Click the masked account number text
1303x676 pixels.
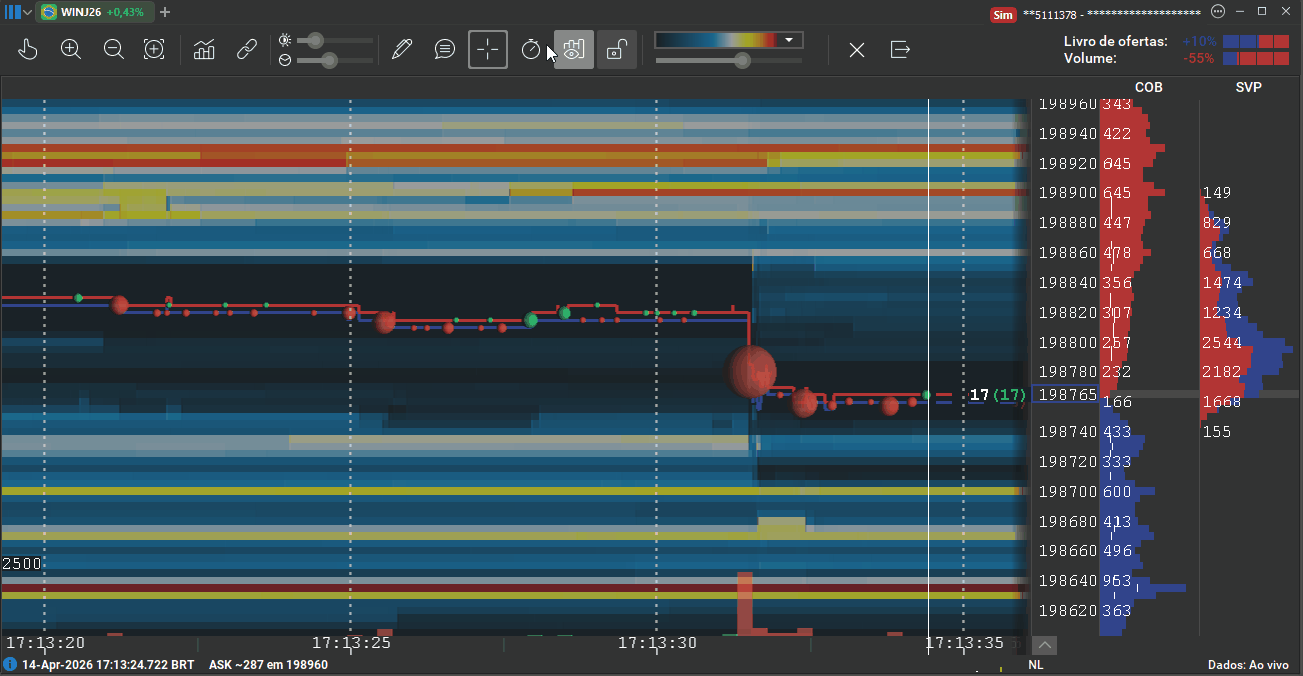coord(1111,14)
